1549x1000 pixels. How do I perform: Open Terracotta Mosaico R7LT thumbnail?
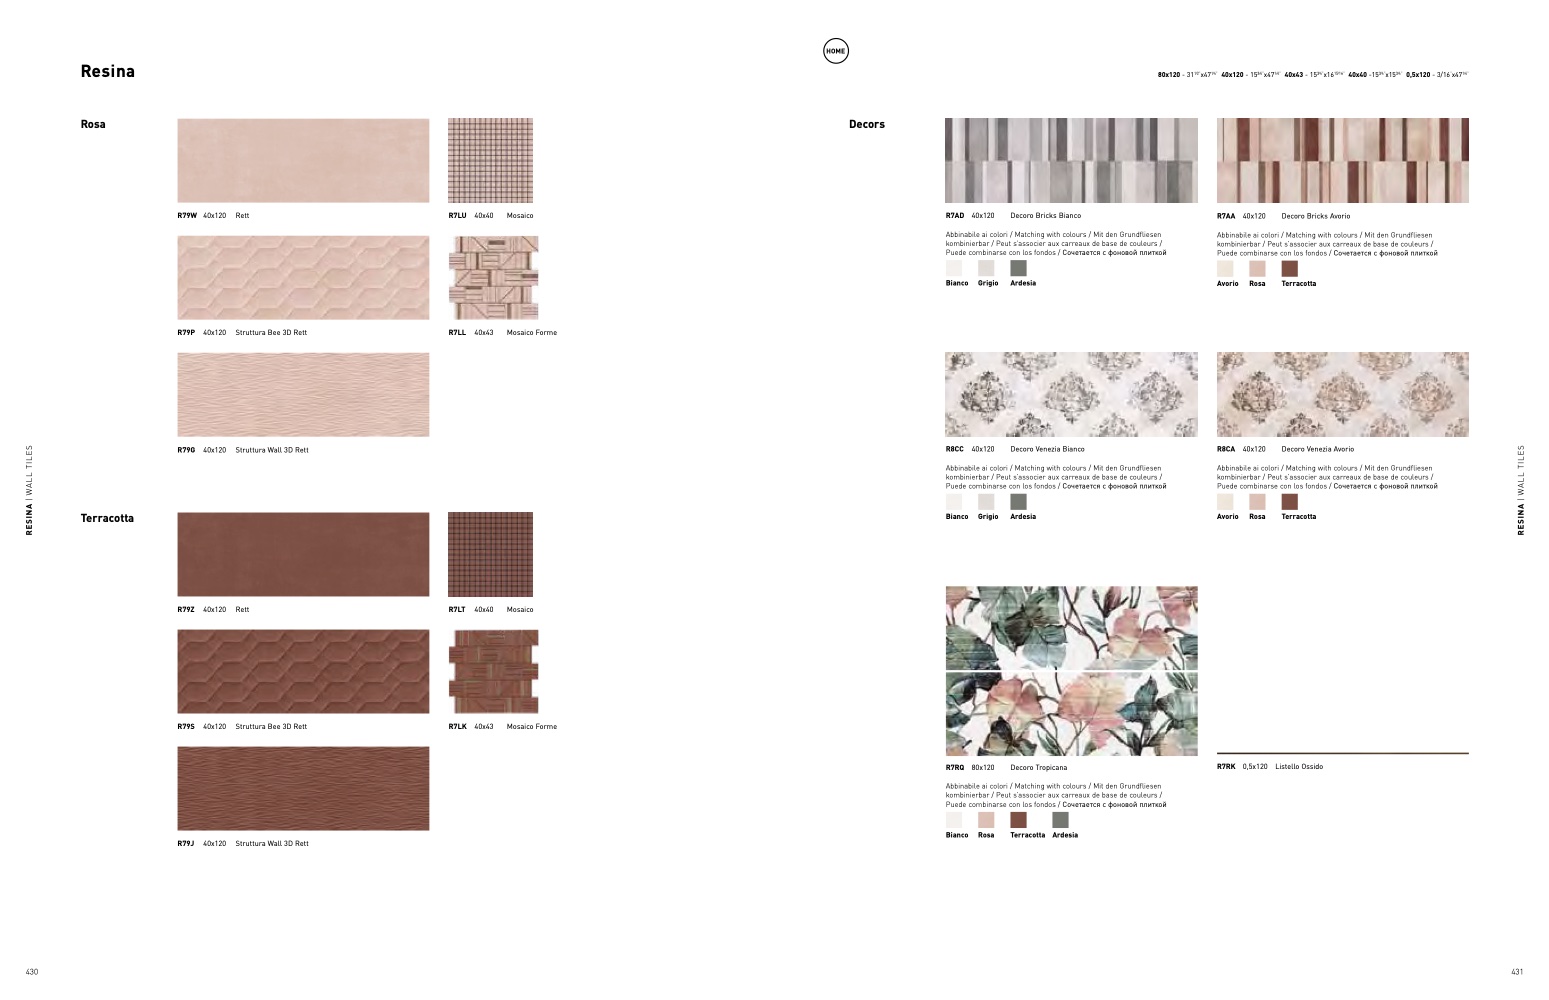pos(490,555)
